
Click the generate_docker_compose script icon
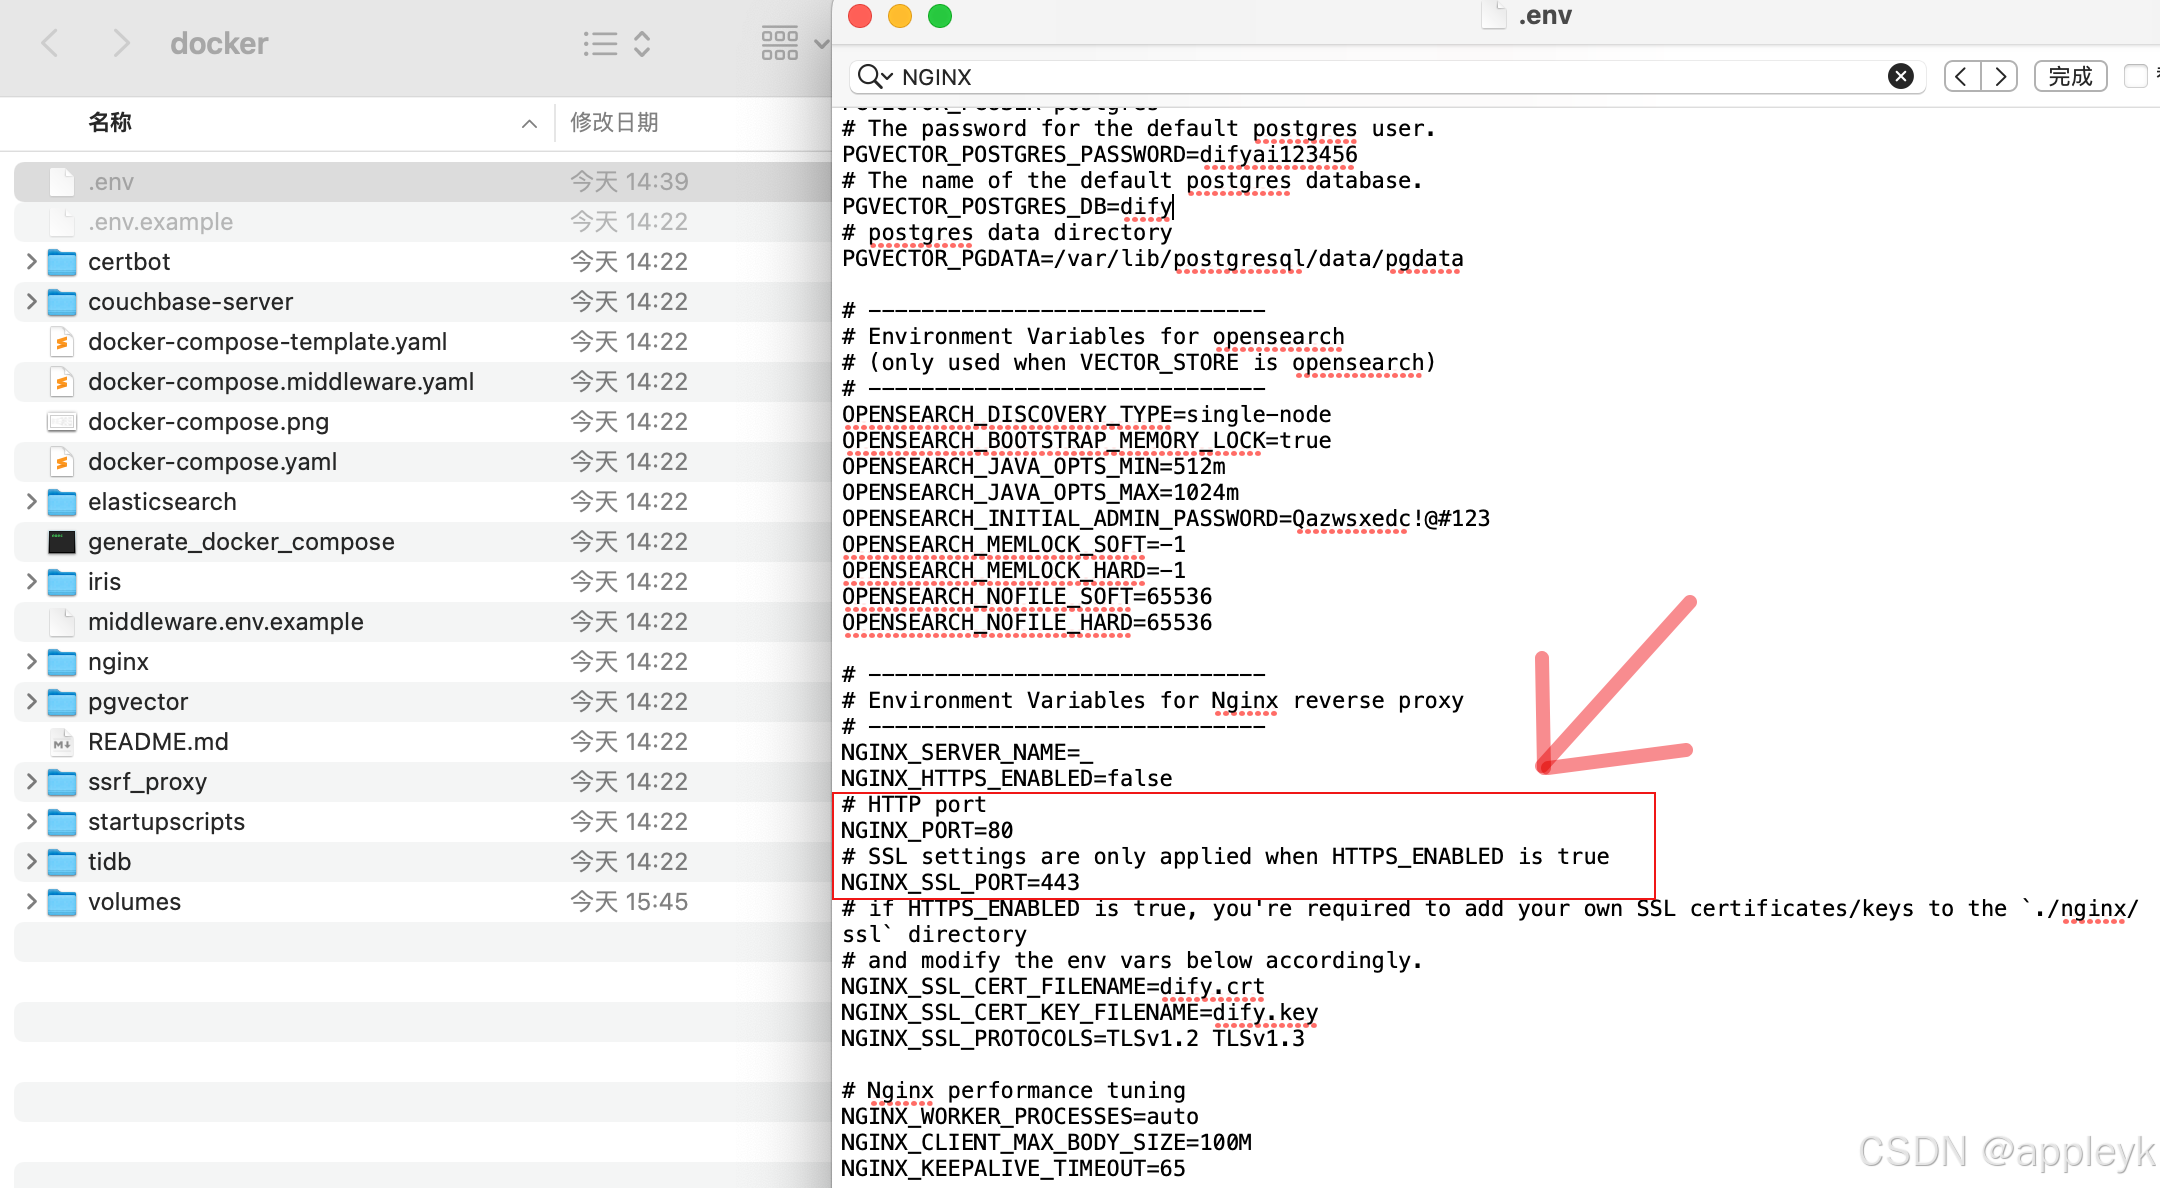tap(62, 542)
